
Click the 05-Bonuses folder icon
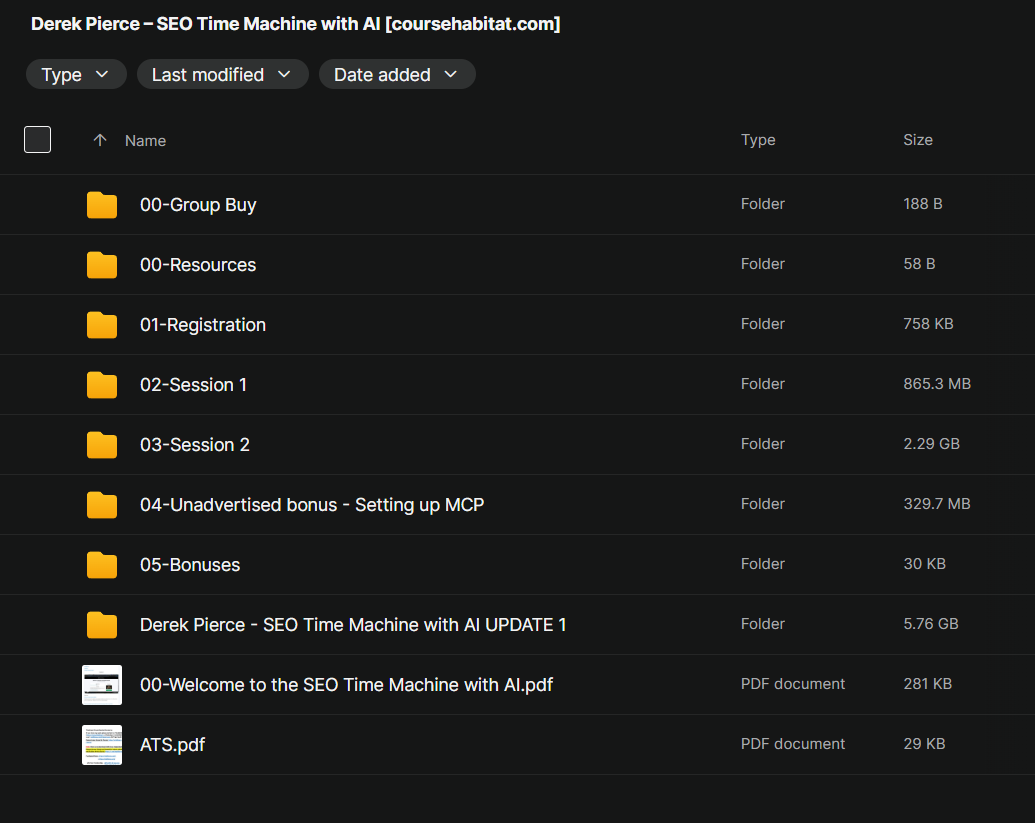[x=102, y=565]
